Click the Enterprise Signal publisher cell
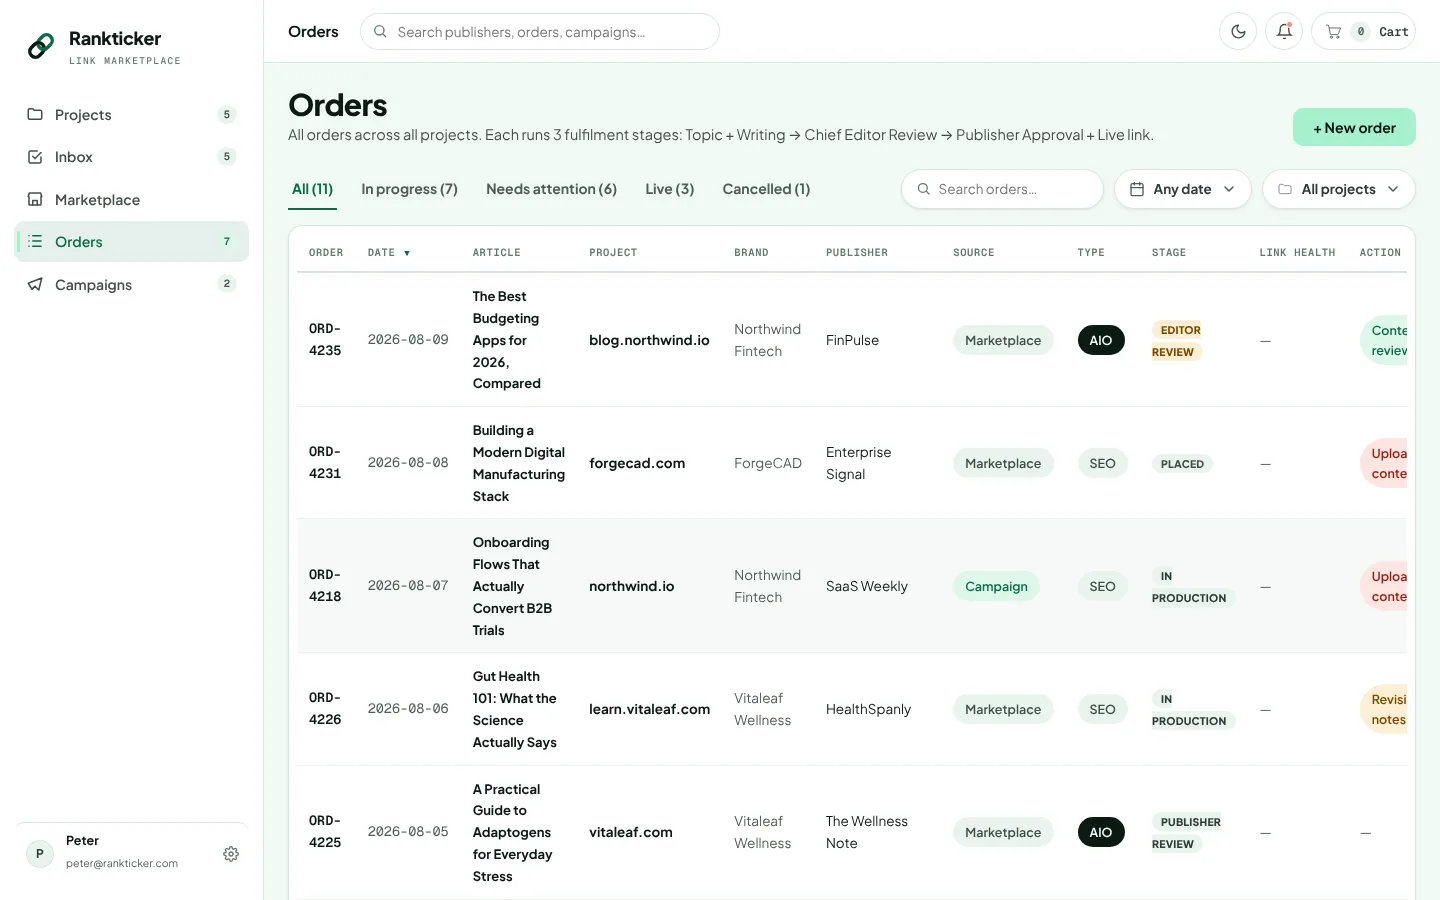This screenshot has height=900, width=1440. [x=858, y=463]
